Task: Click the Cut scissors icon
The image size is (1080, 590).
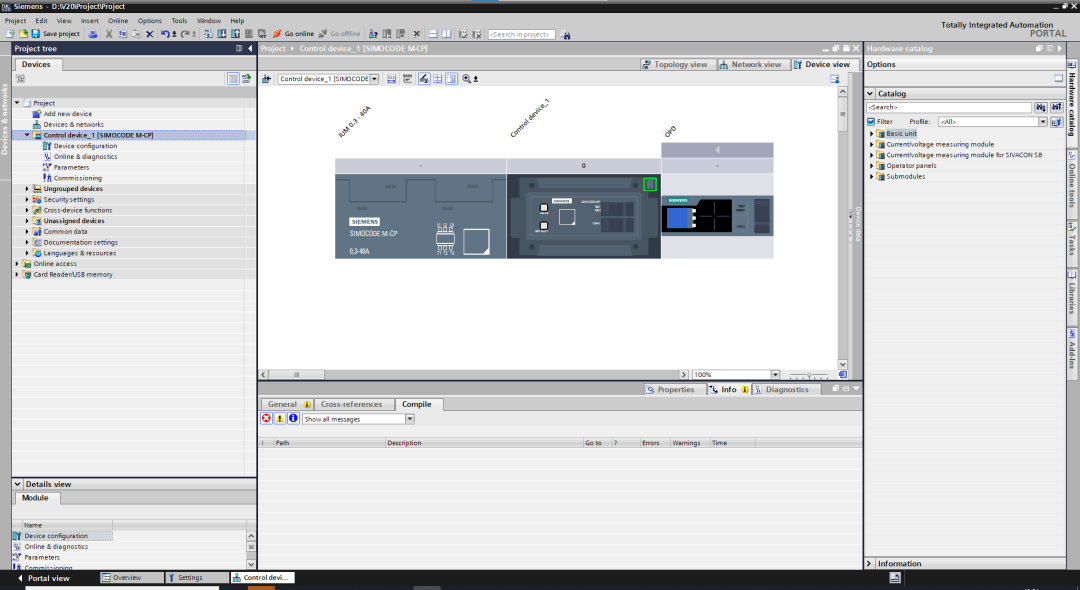Action: click(109, 34)
